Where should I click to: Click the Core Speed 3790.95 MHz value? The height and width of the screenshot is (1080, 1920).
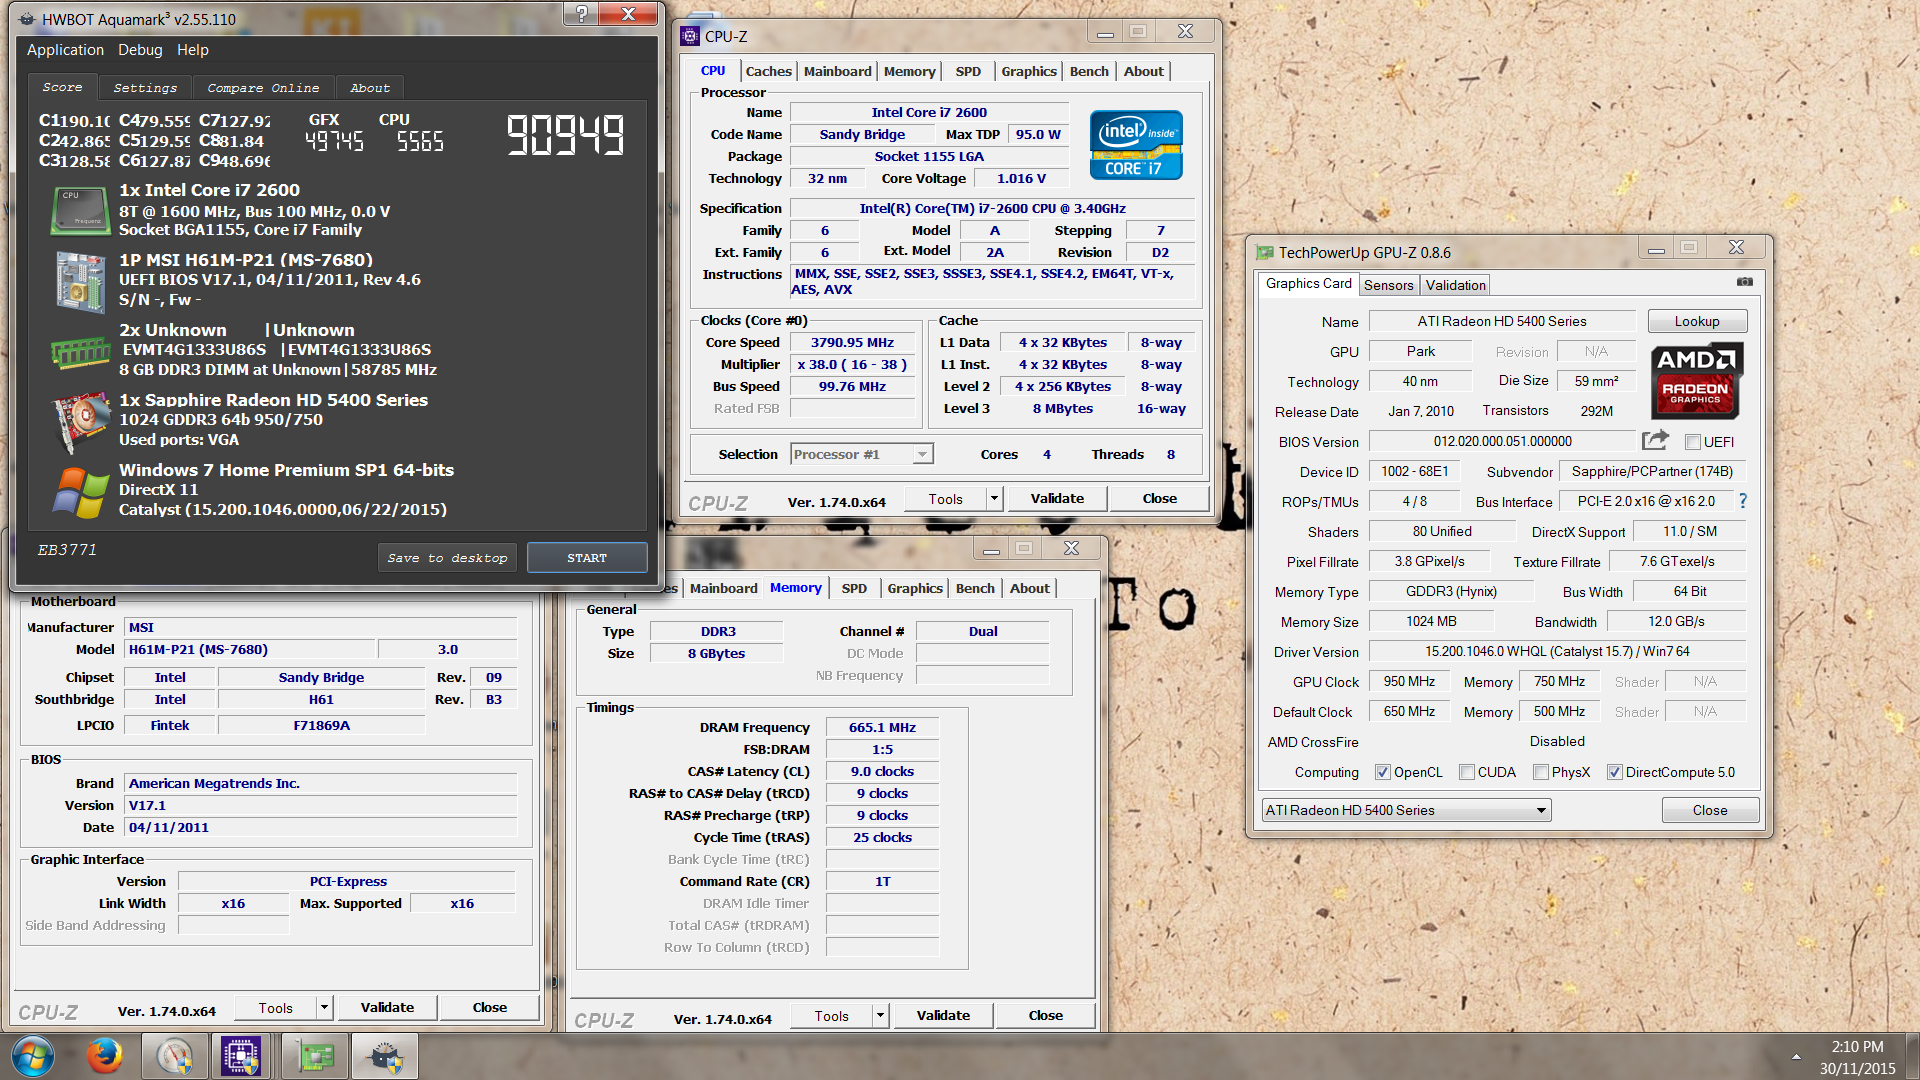pyautogui.click(x=852, y=342)
